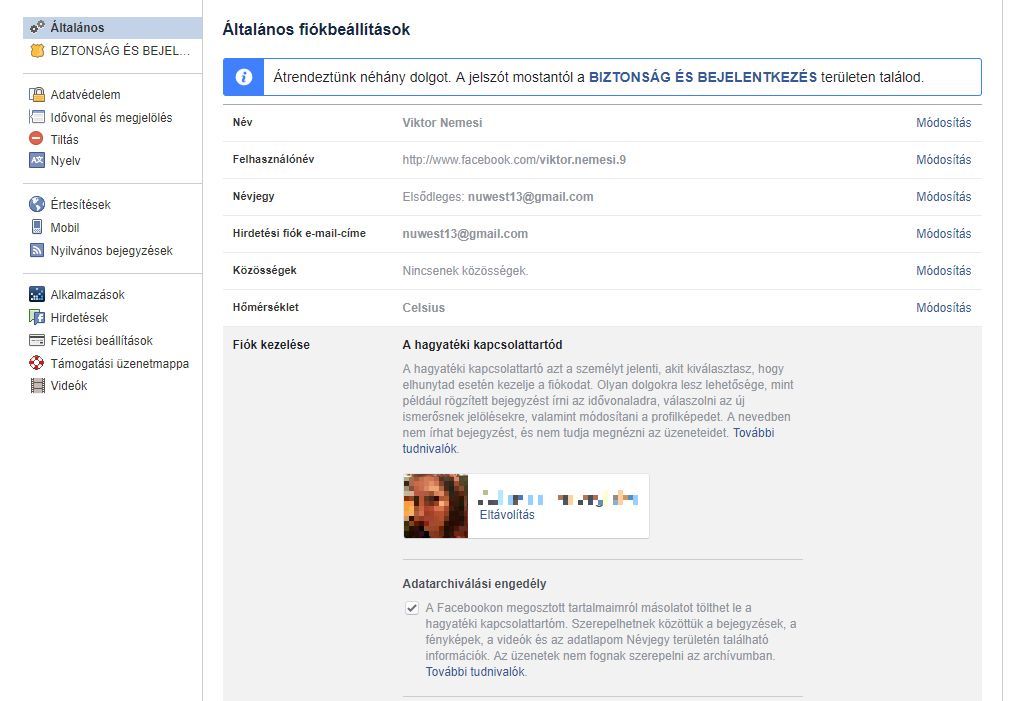
Task: Open Fizetési beállítások menu item
Action: pos(101,340)
